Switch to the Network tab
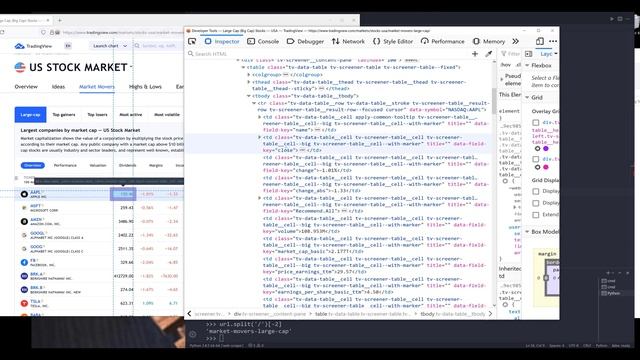The image size is (640, 360). pos(349,41)
